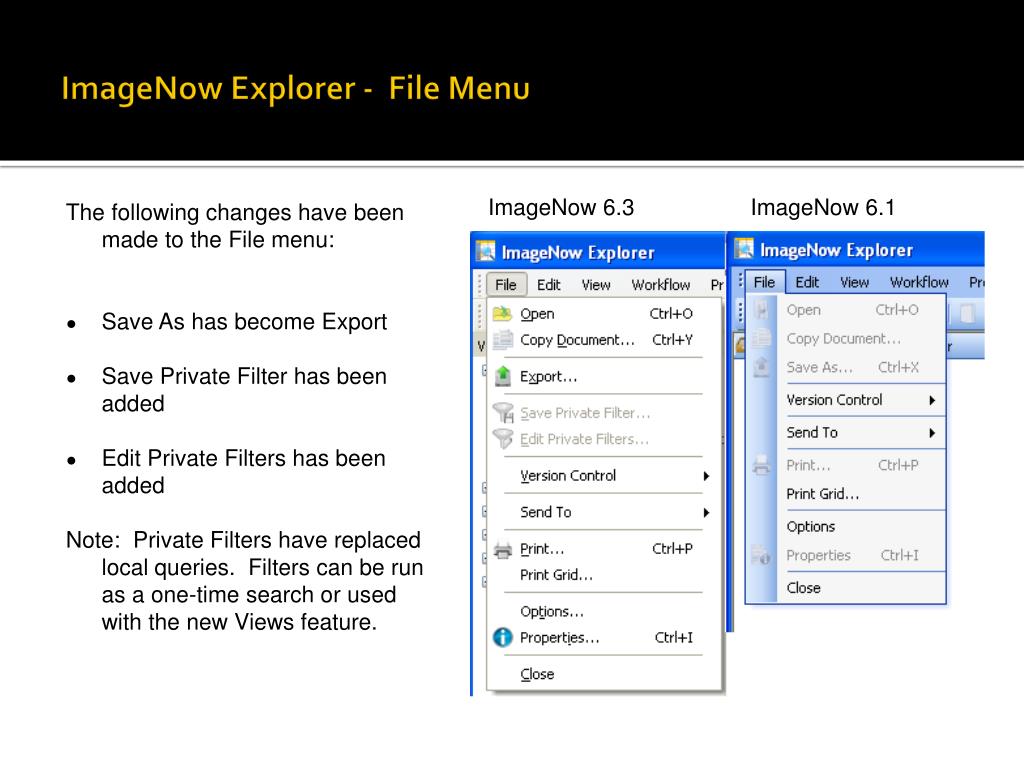The image size is (1024, 768).
Task: Expand Send To submenu in 6.3 menu
Action: pos(605,512)
